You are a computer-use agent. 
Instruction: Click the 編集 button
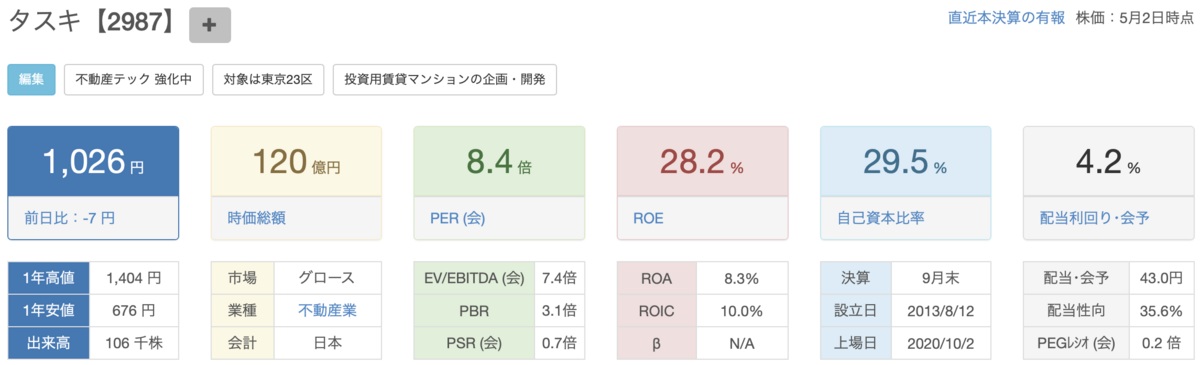click(31, 80)
